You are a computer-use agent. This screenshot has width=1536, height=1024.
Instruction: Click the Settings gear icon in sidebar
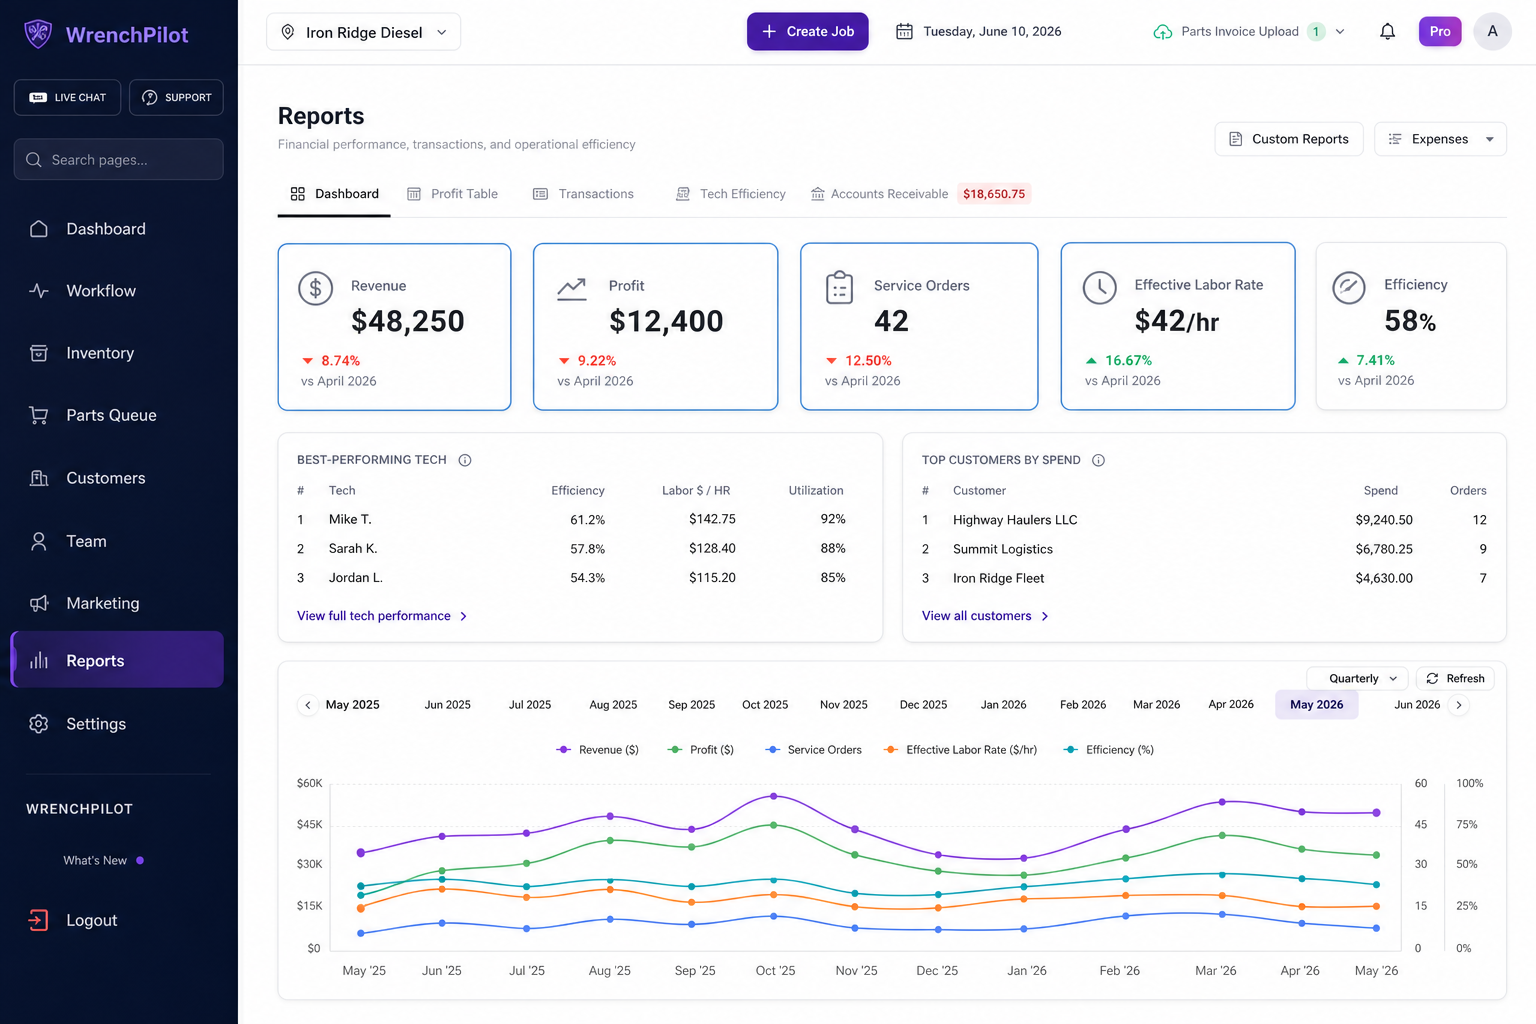pyautogui.click(x=39, y=724)
